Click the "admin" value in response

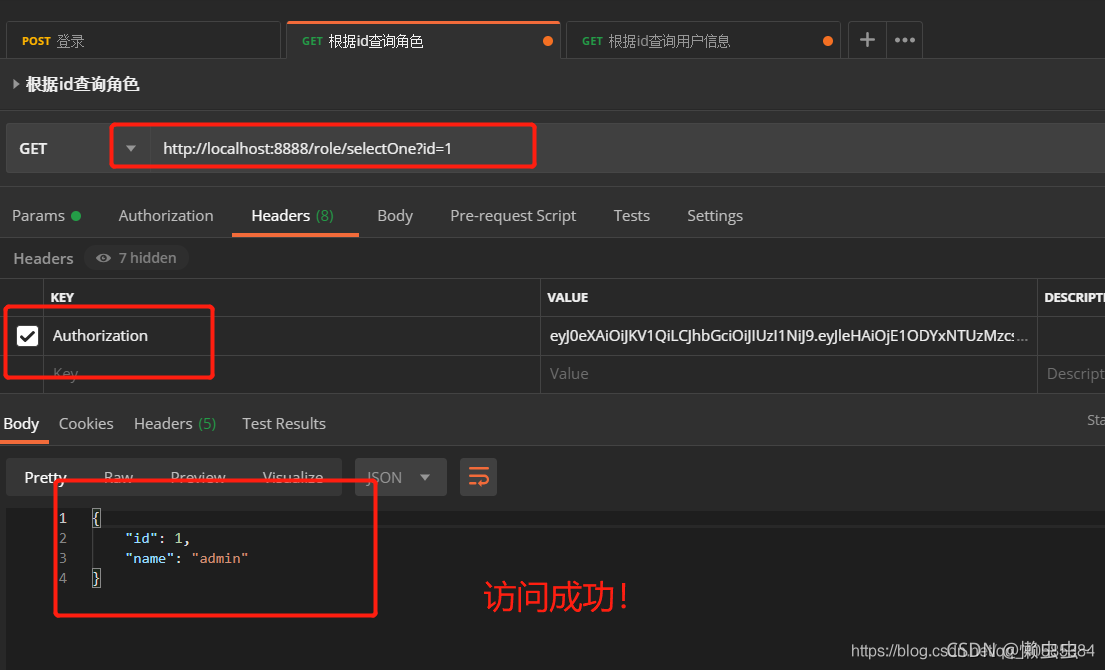[220, 558]
